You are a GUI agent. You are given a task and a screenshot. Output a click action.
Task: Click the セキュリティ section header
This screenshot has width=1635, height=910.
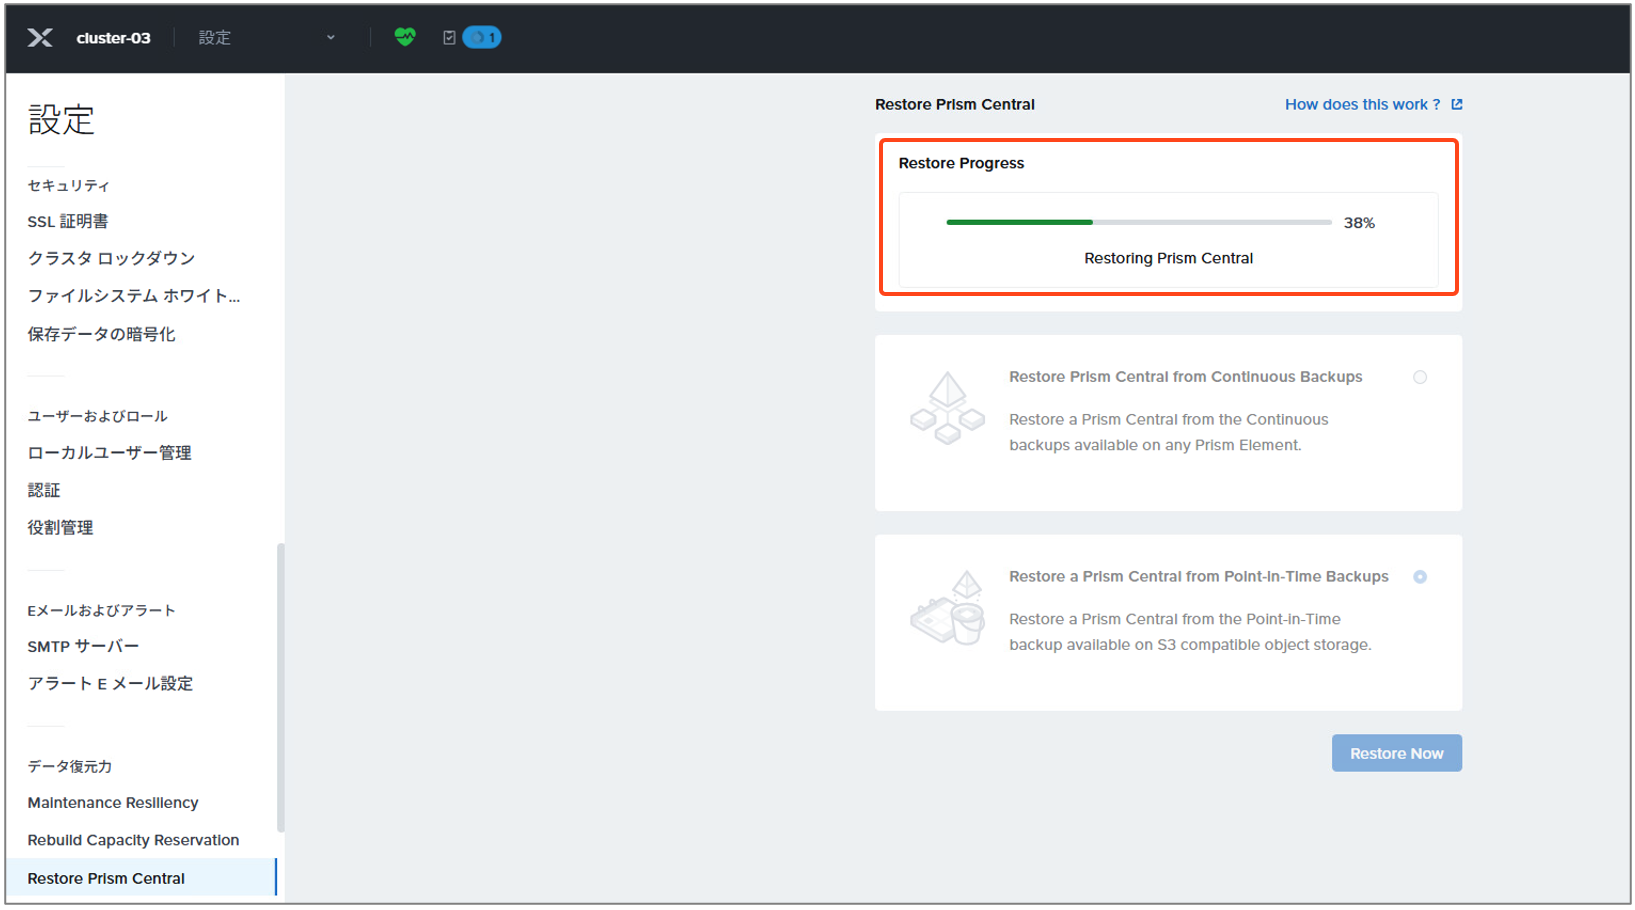(68, 185)
